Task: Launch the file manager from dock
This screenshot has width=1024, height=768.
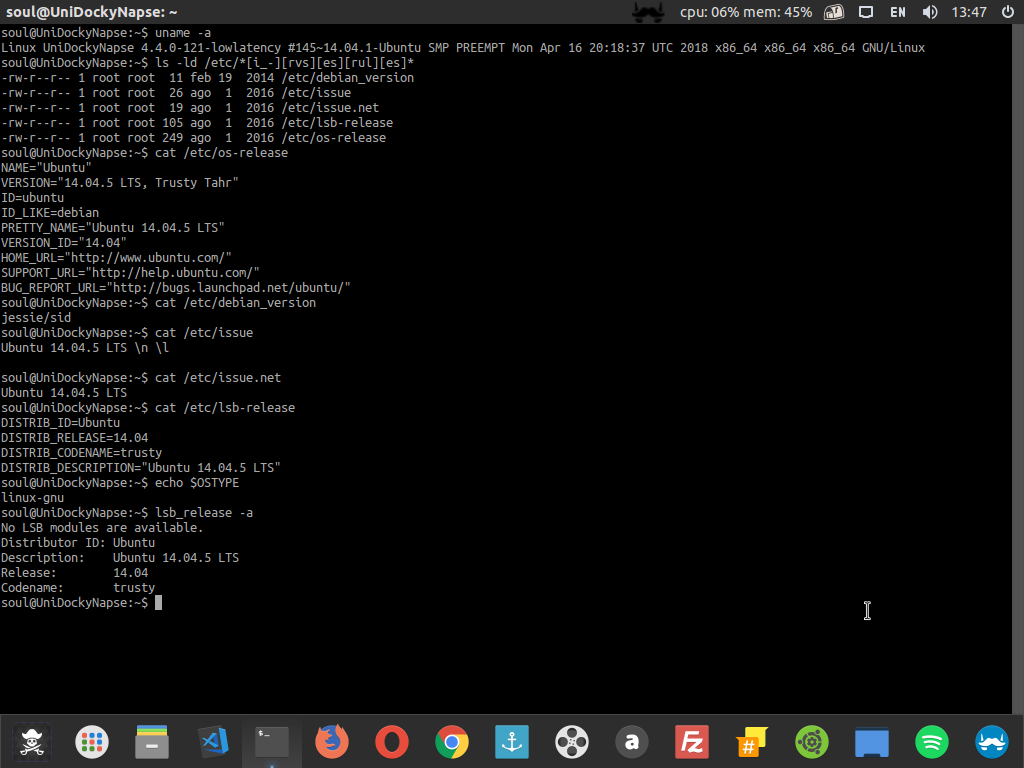Action: click(152, 743)
